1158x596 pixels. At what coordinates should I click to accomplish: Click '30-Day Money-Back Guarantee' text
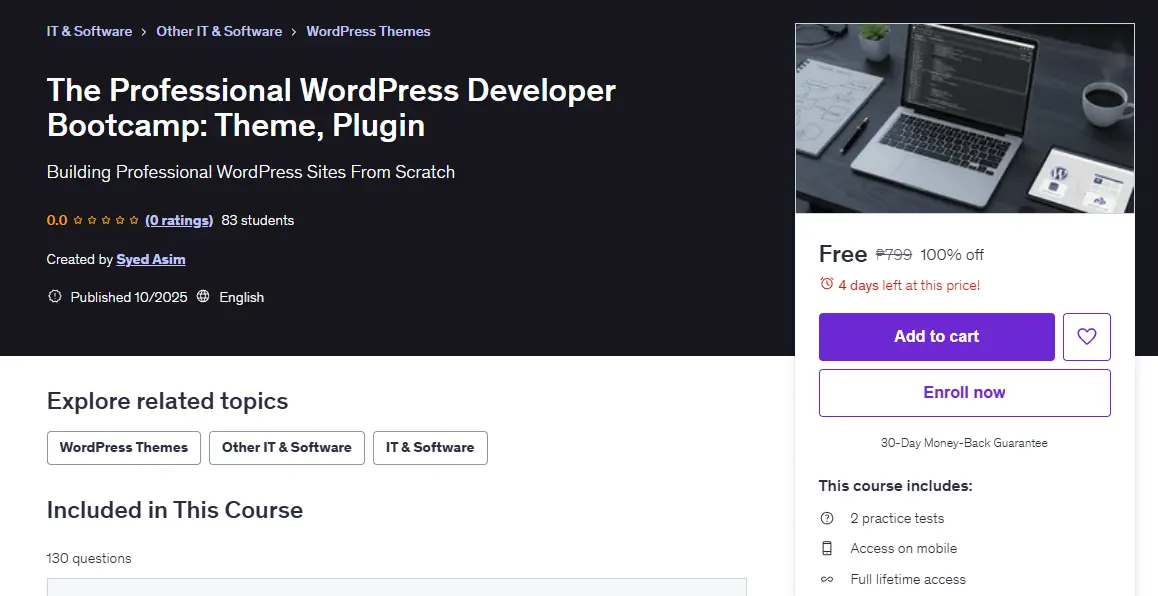[965, 443]
